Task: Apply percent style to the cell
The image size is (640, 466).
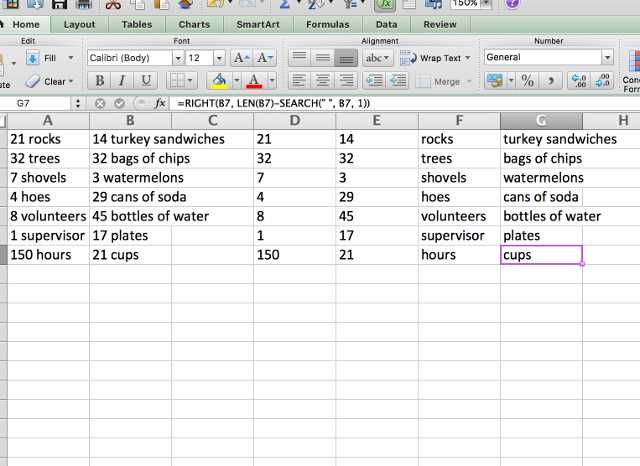Action: (x=527, y=81)
